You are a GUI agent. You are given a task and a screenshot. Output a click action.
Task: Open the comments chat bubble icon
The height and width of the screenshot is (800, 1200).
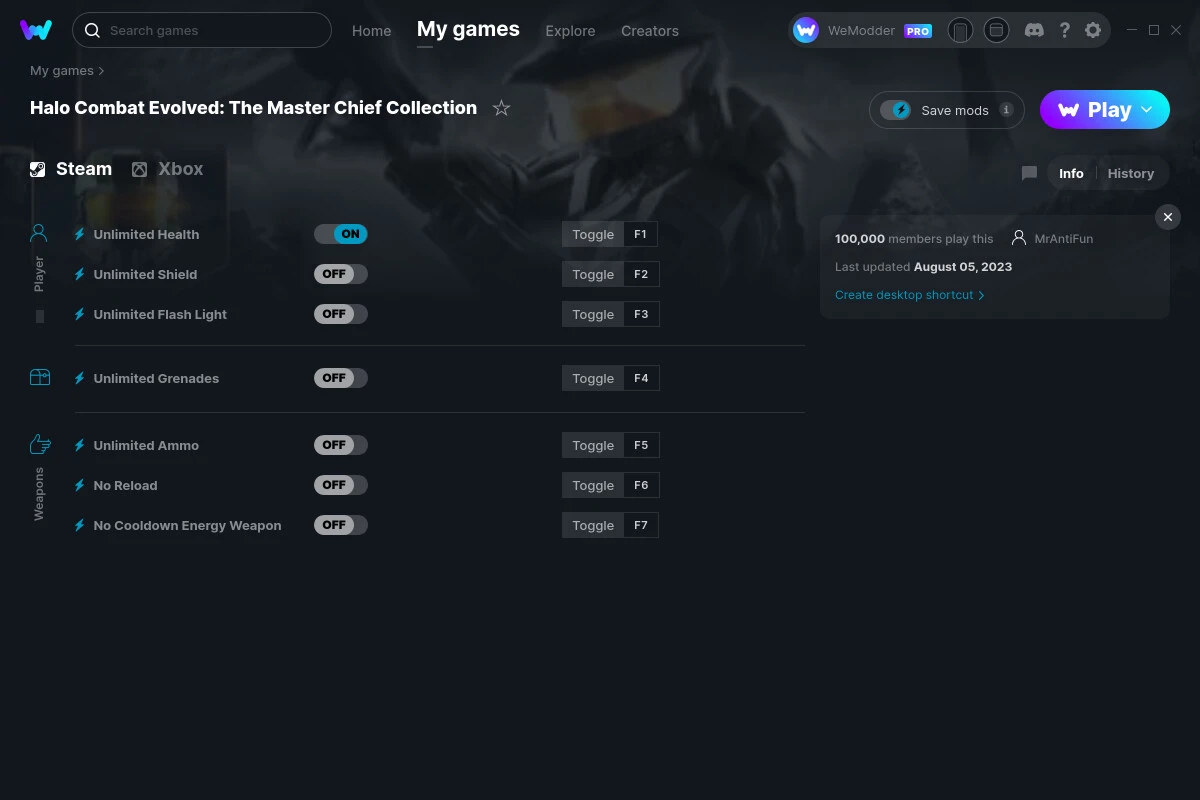(x=1029, y=173)
